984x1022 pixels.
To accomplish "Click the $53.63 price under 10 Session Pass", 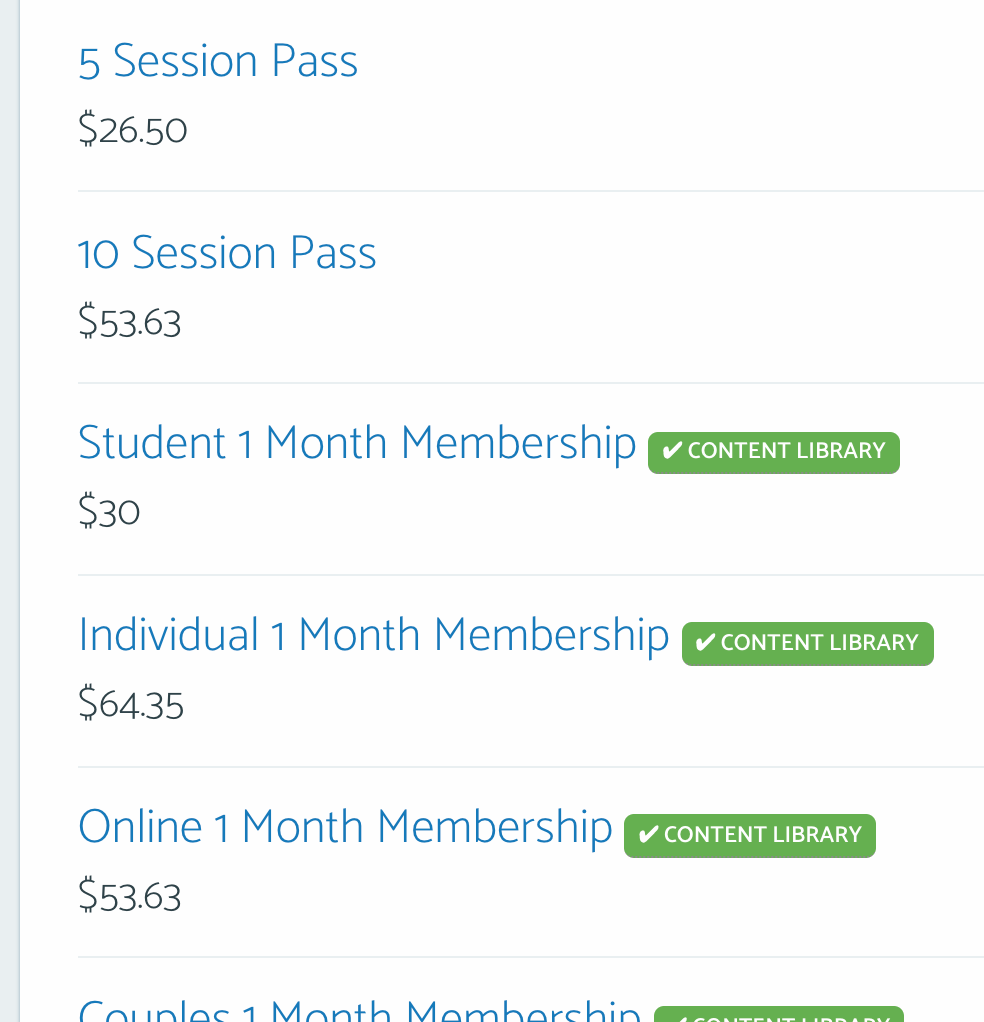I will coord(129,321).
